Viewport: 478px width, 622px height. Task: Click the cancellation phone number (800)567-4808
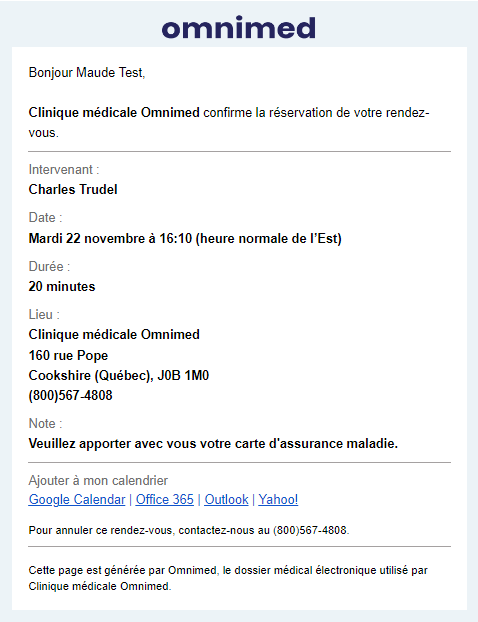coord(310,530)
